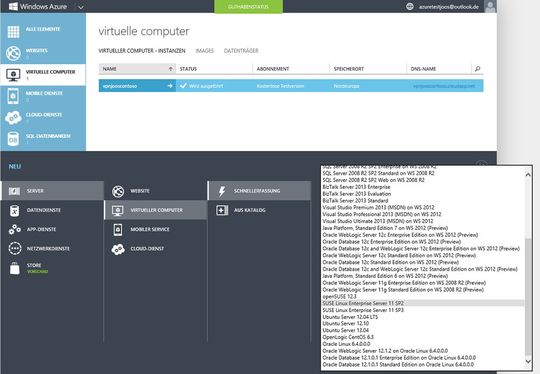Click the image list scrollbar up arrow

[528, 175]
